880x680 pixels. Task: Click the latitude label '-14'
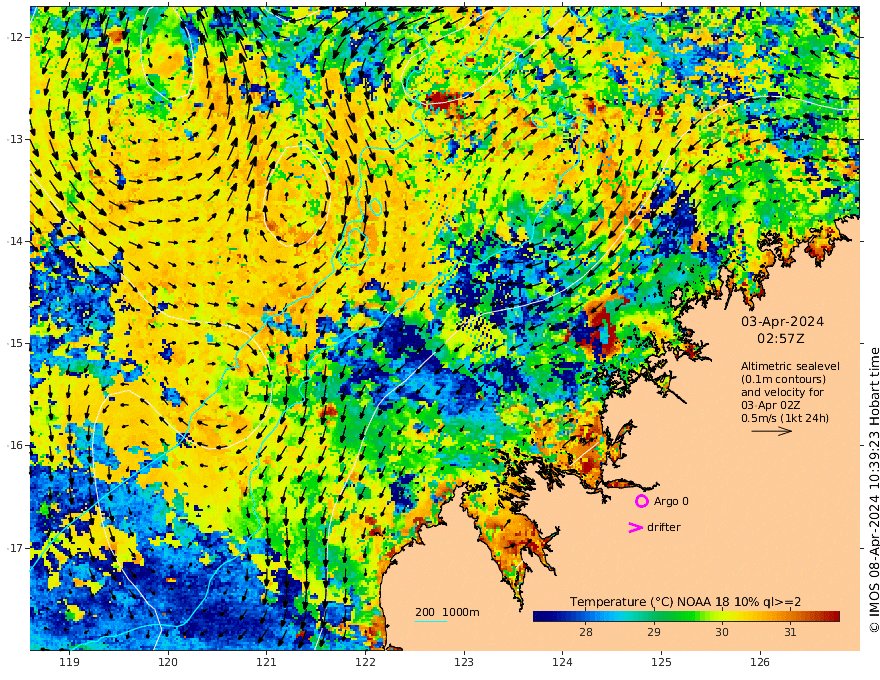15,241
